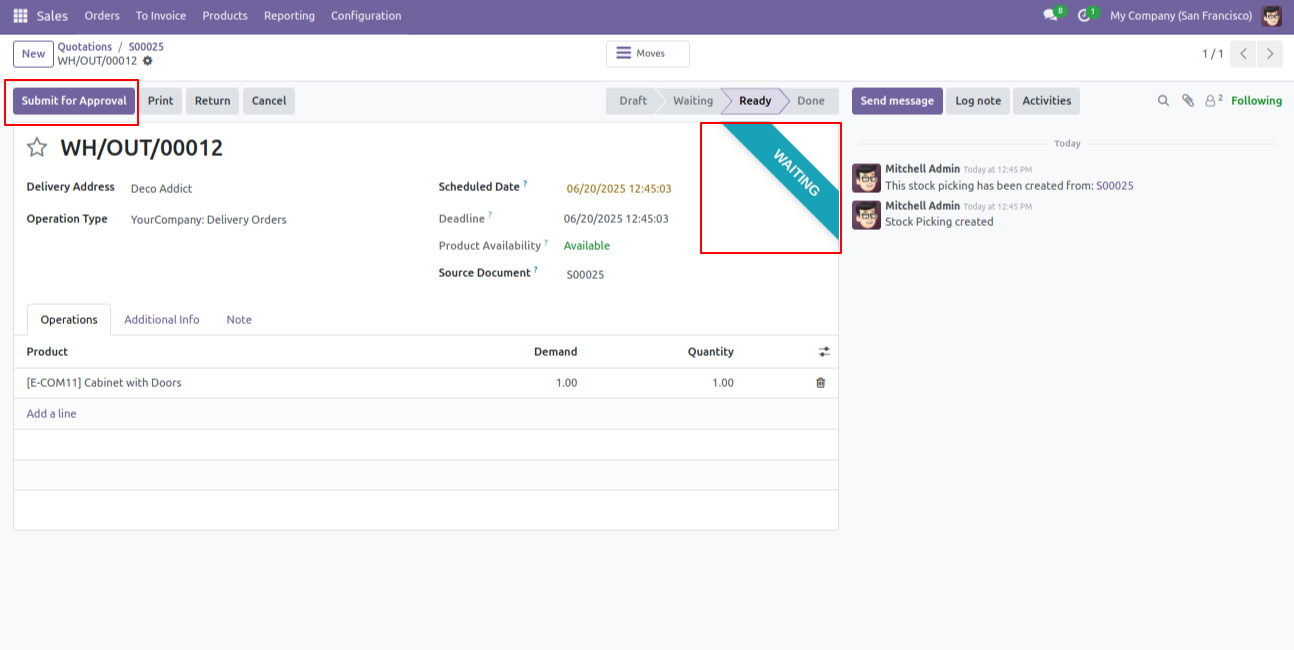Open attachments paperclip in chatter

tap(1188, 101)
